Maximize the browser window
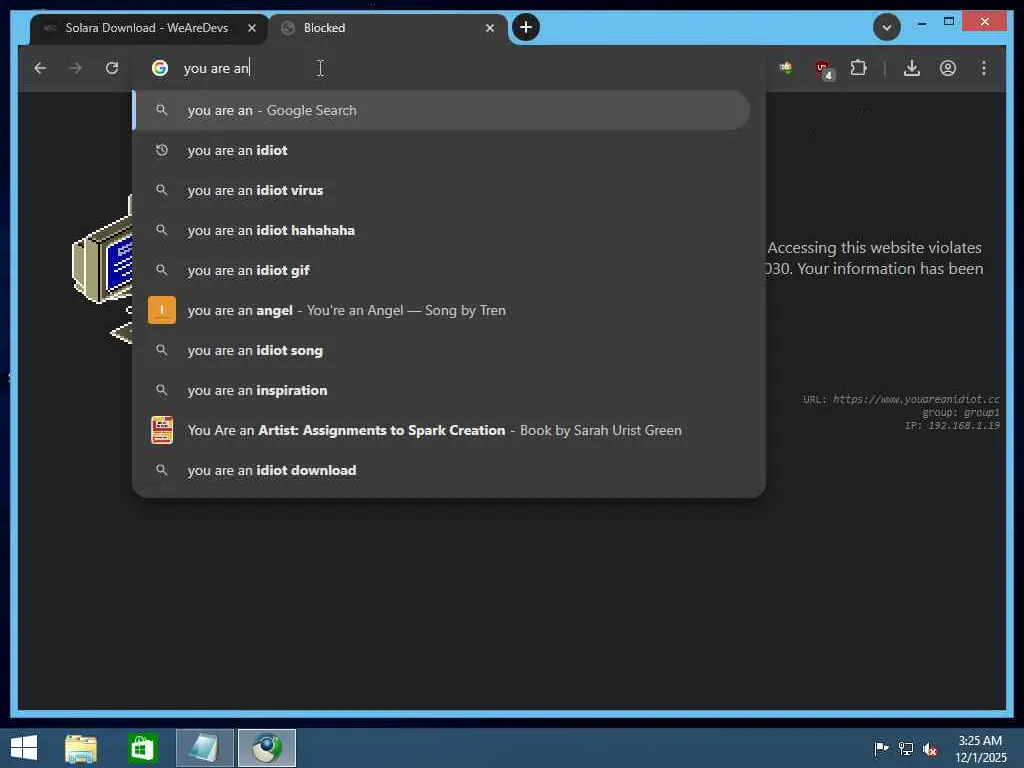 click(949, 22)
